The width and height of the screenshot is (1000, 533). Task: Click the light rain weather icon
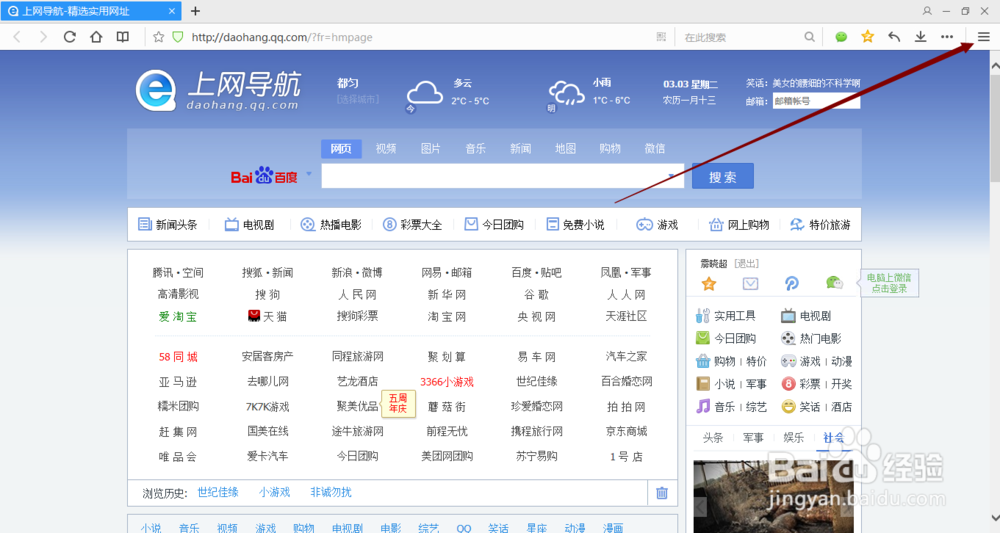click(x=566, y=93)
